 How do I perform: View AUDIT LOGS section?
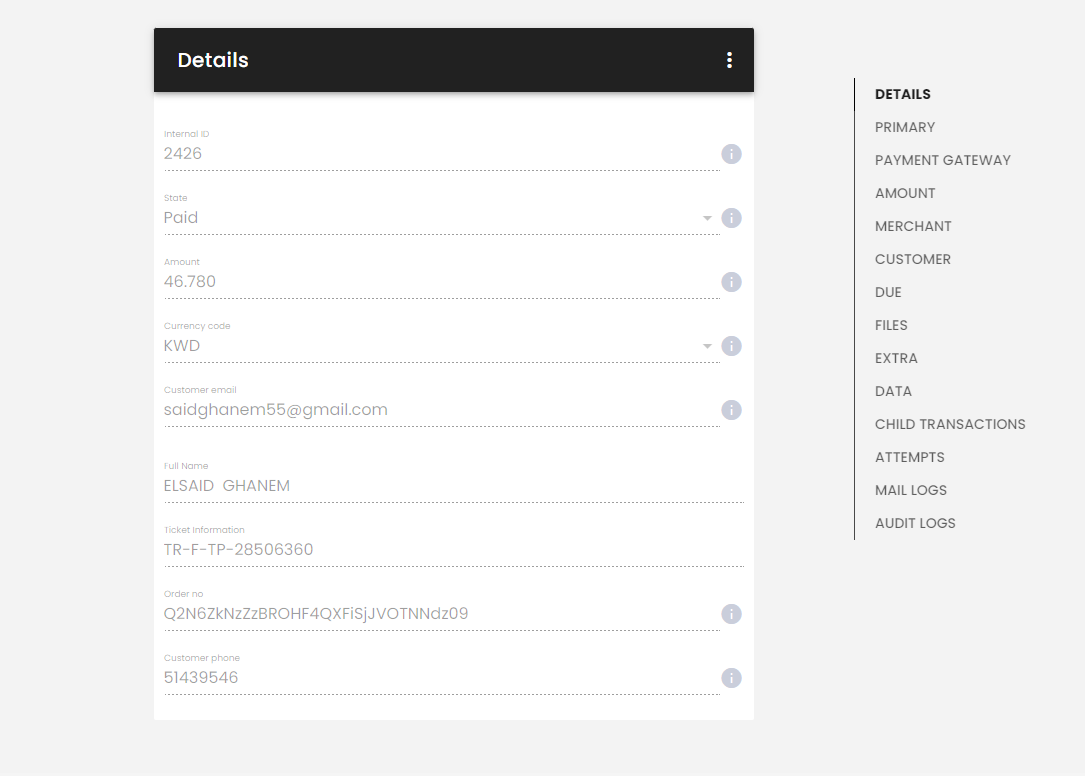coord(915,523)
